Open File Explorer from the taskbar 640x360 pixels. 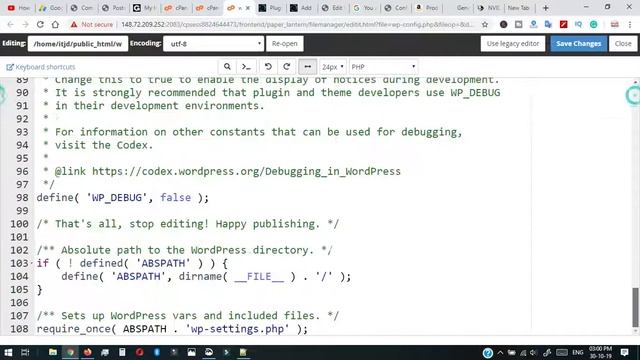(53, 352)
